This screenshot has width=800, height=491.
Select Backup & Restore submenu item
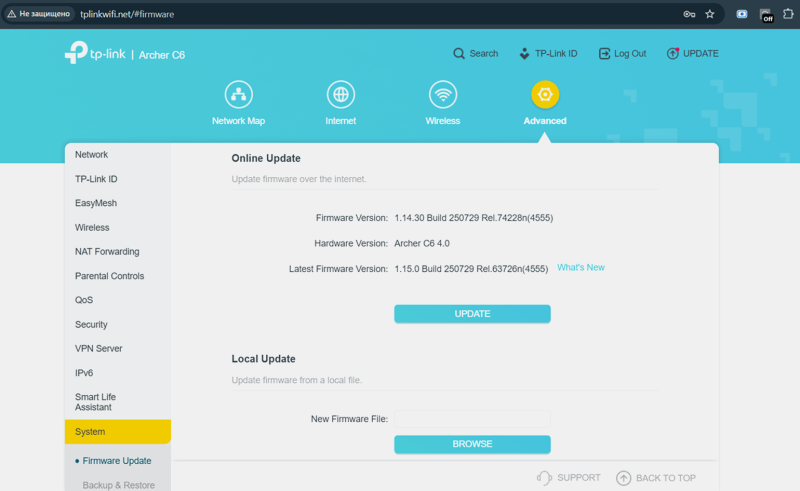click(x=118, y=485)
